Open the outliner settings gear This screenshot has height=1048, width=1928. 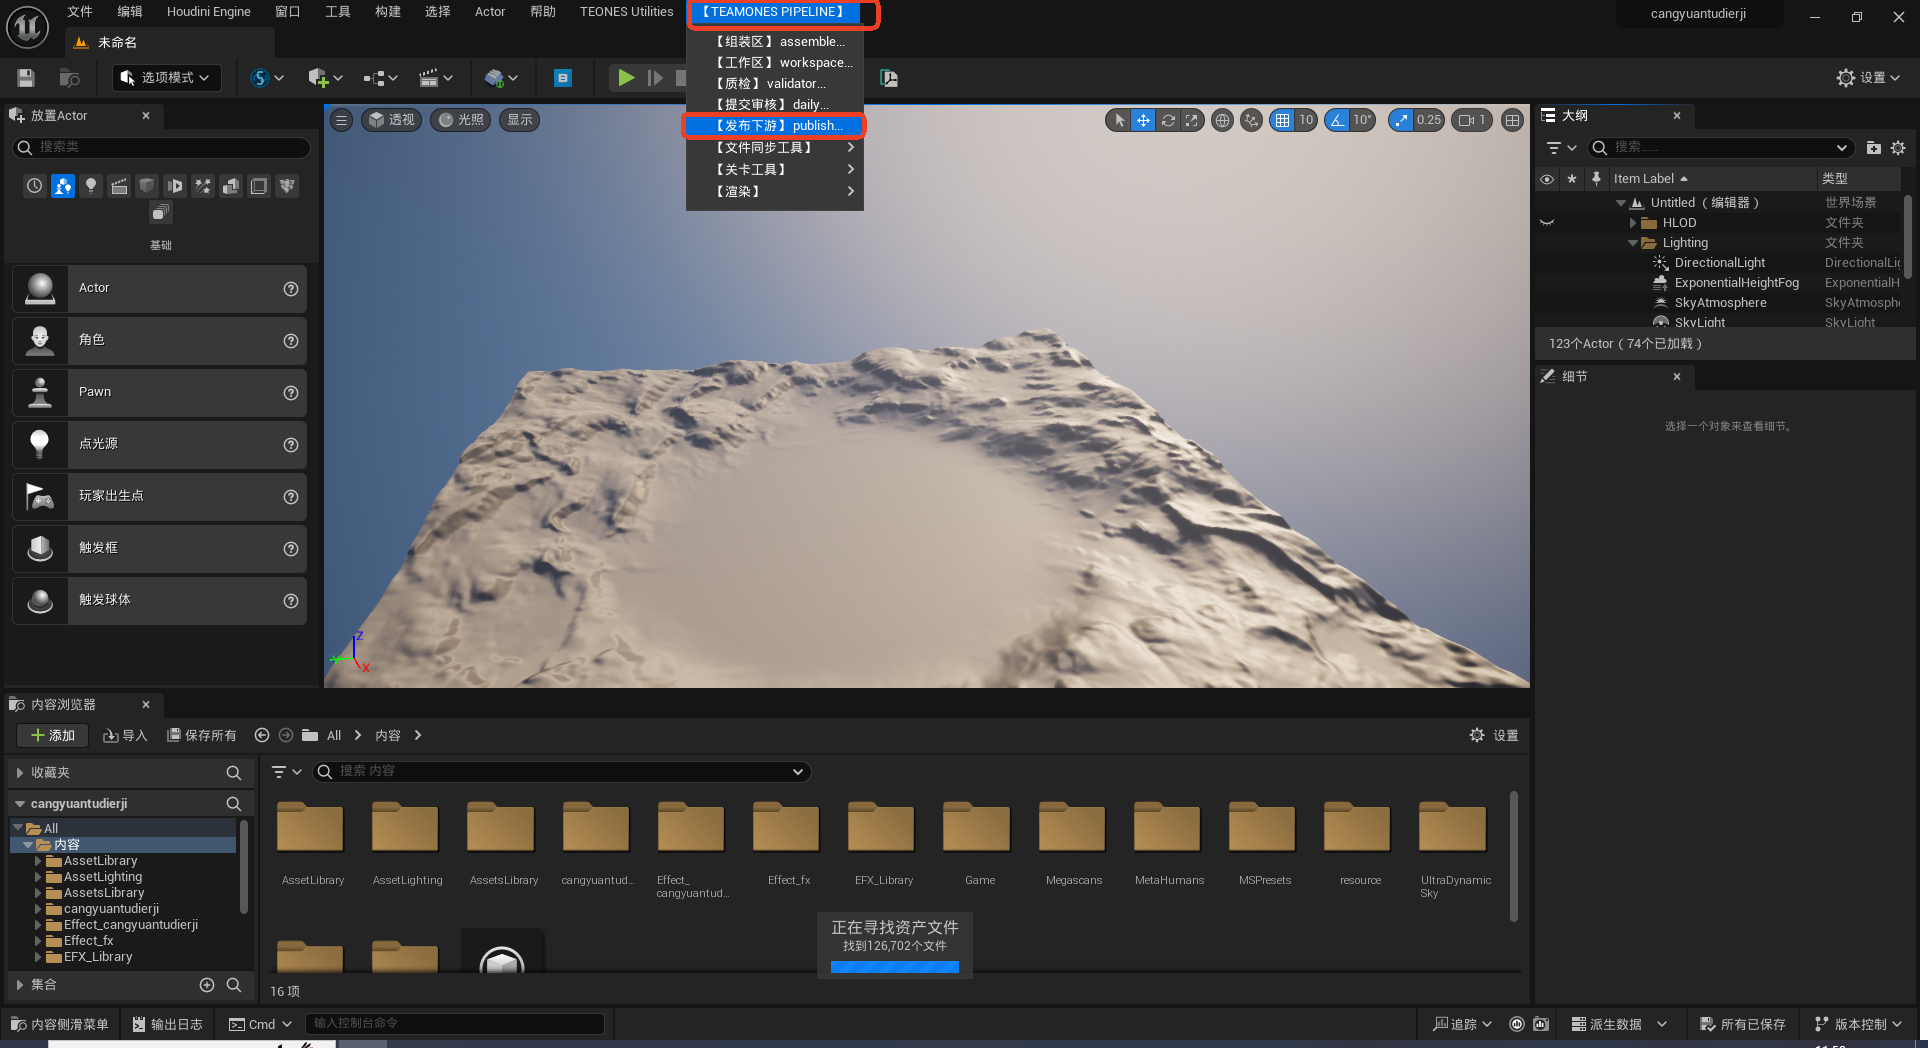tap(1898, 148)
